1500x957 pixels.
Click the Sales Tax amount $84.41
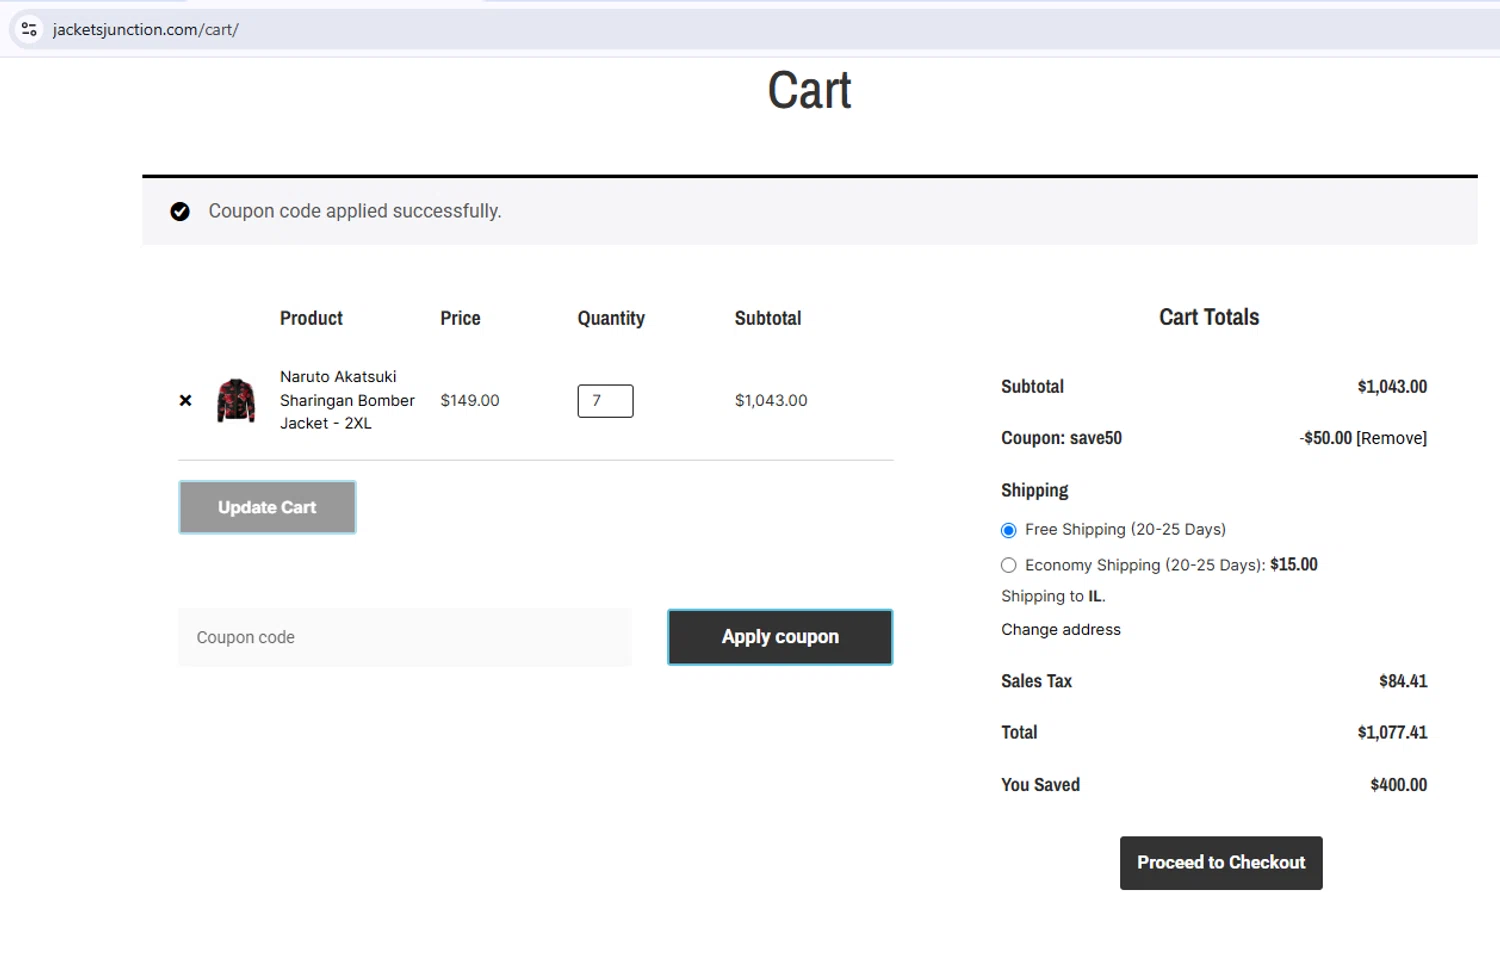point(1403,681)
